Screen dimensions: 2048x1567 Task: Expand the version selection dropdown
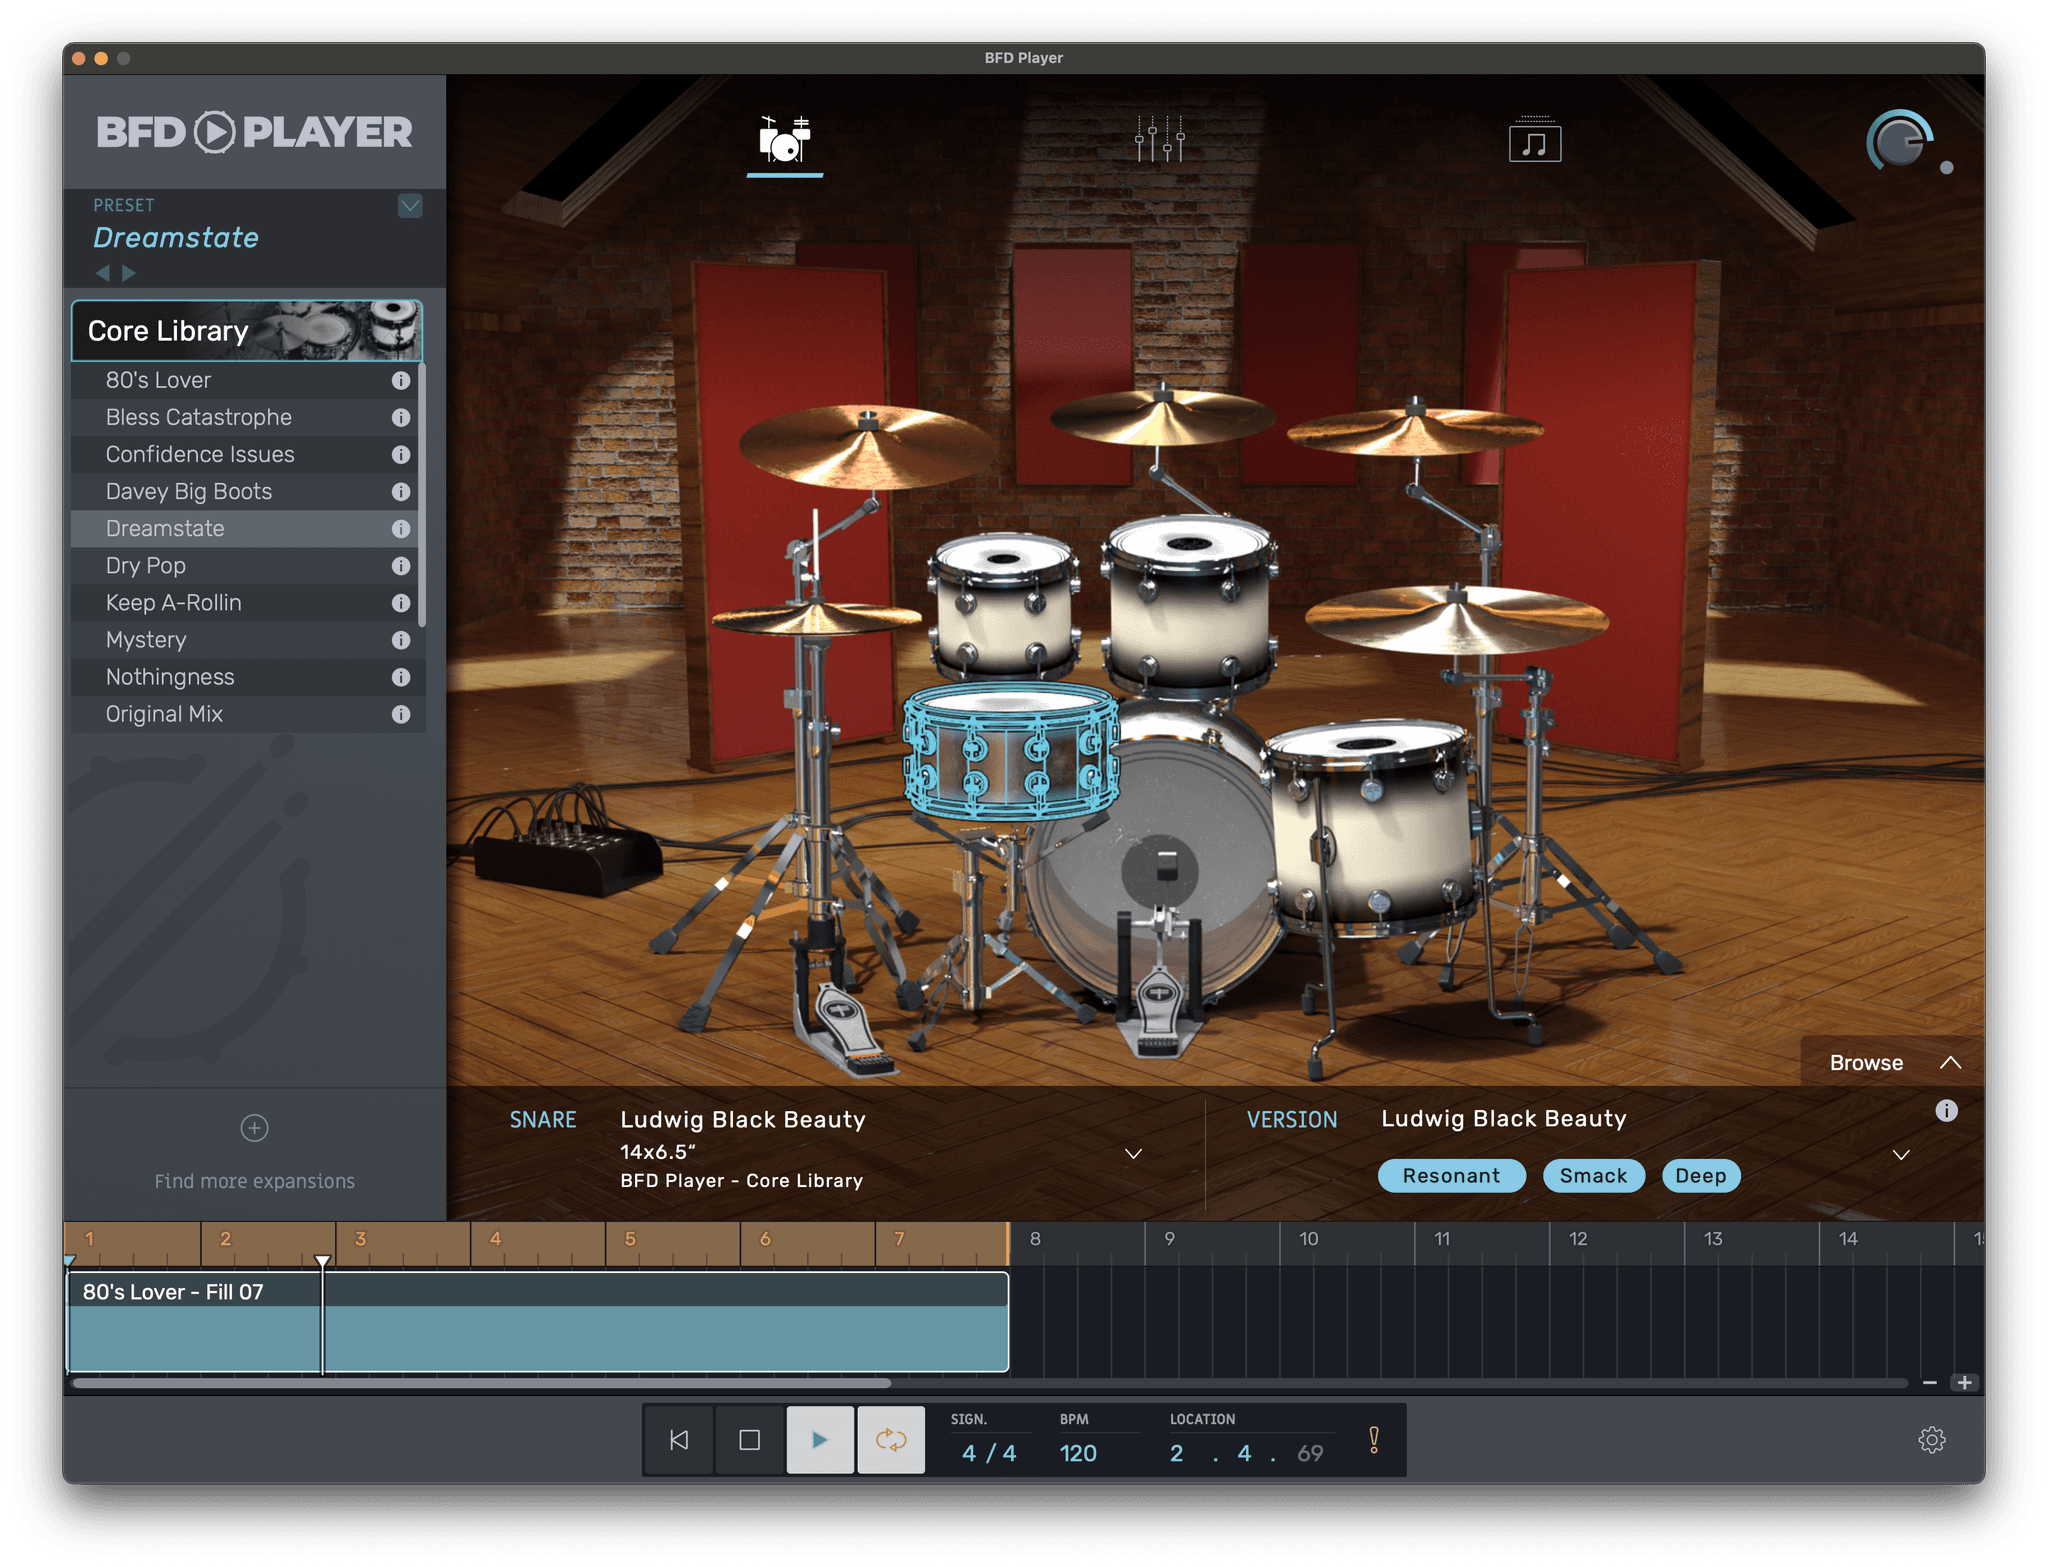1901,1155
